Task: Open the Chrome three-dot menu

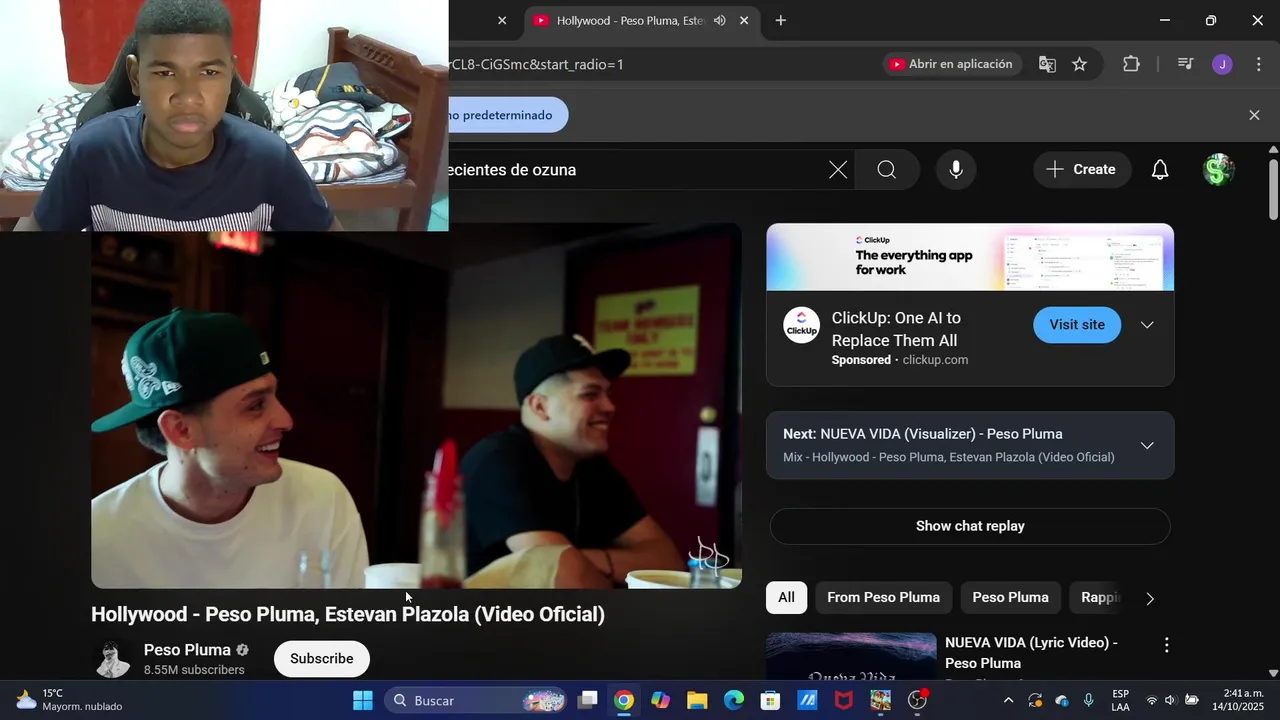Action: [1258, 64]
